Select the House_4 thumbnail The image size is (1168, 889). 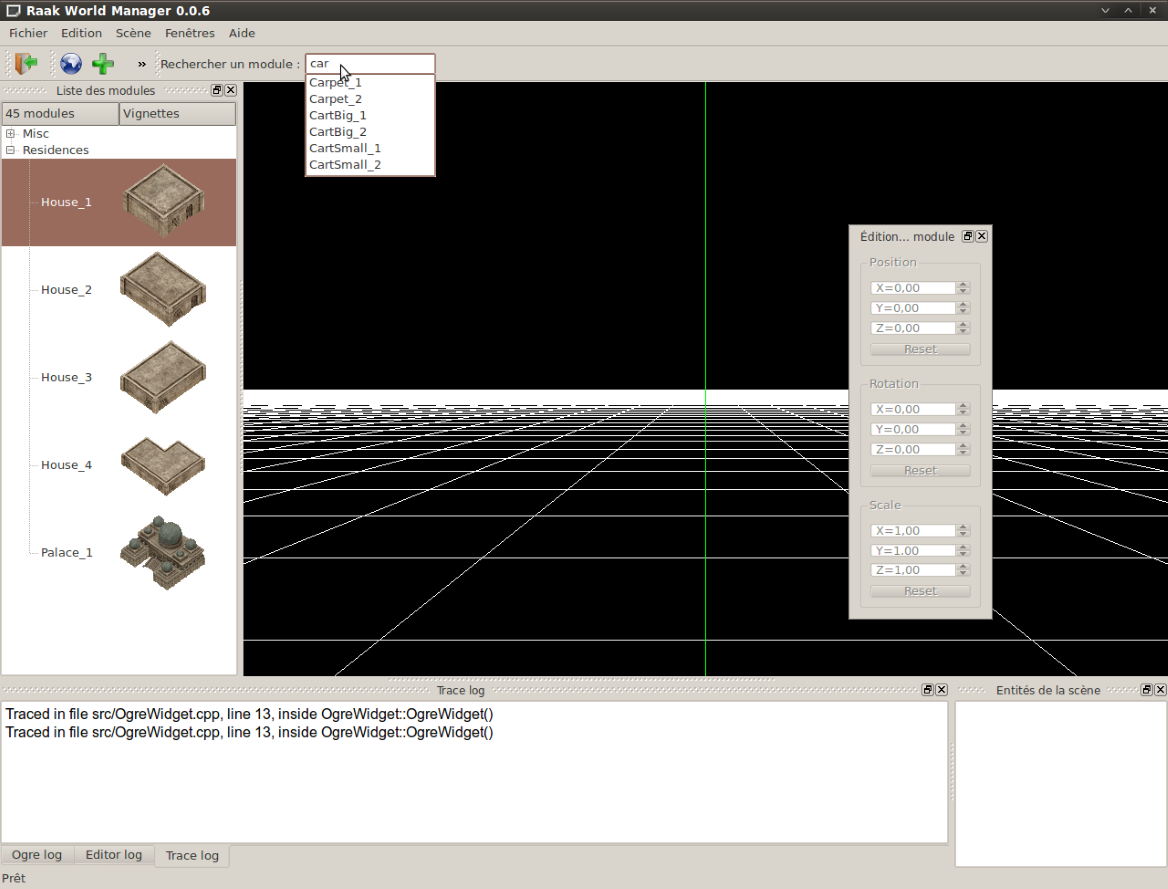click(163, 465)
